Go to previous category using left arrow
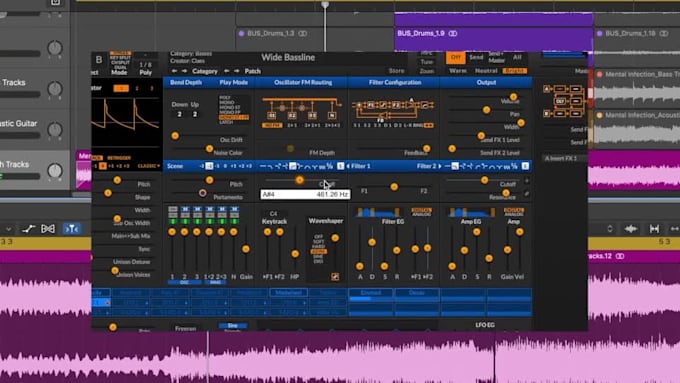680x383 pixels. (174, 71)
